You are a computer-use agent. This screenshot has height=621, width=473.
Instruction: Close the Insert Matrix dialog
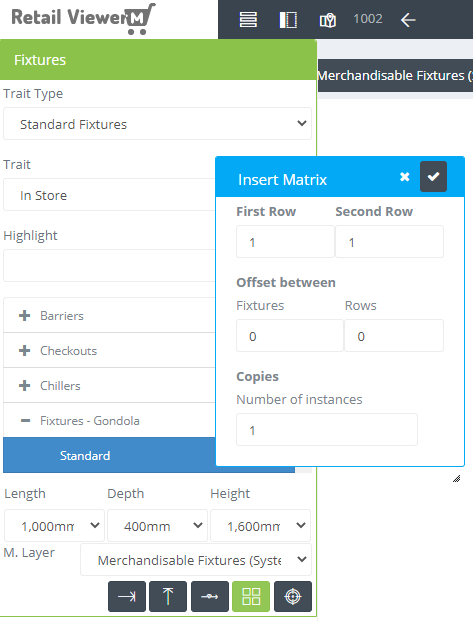click(404, 177)
